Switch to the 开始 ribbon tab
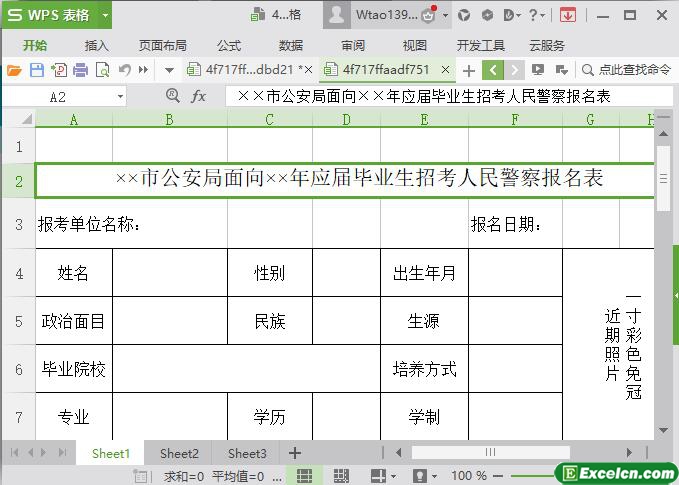679x485 pixels. pos(35,45)
